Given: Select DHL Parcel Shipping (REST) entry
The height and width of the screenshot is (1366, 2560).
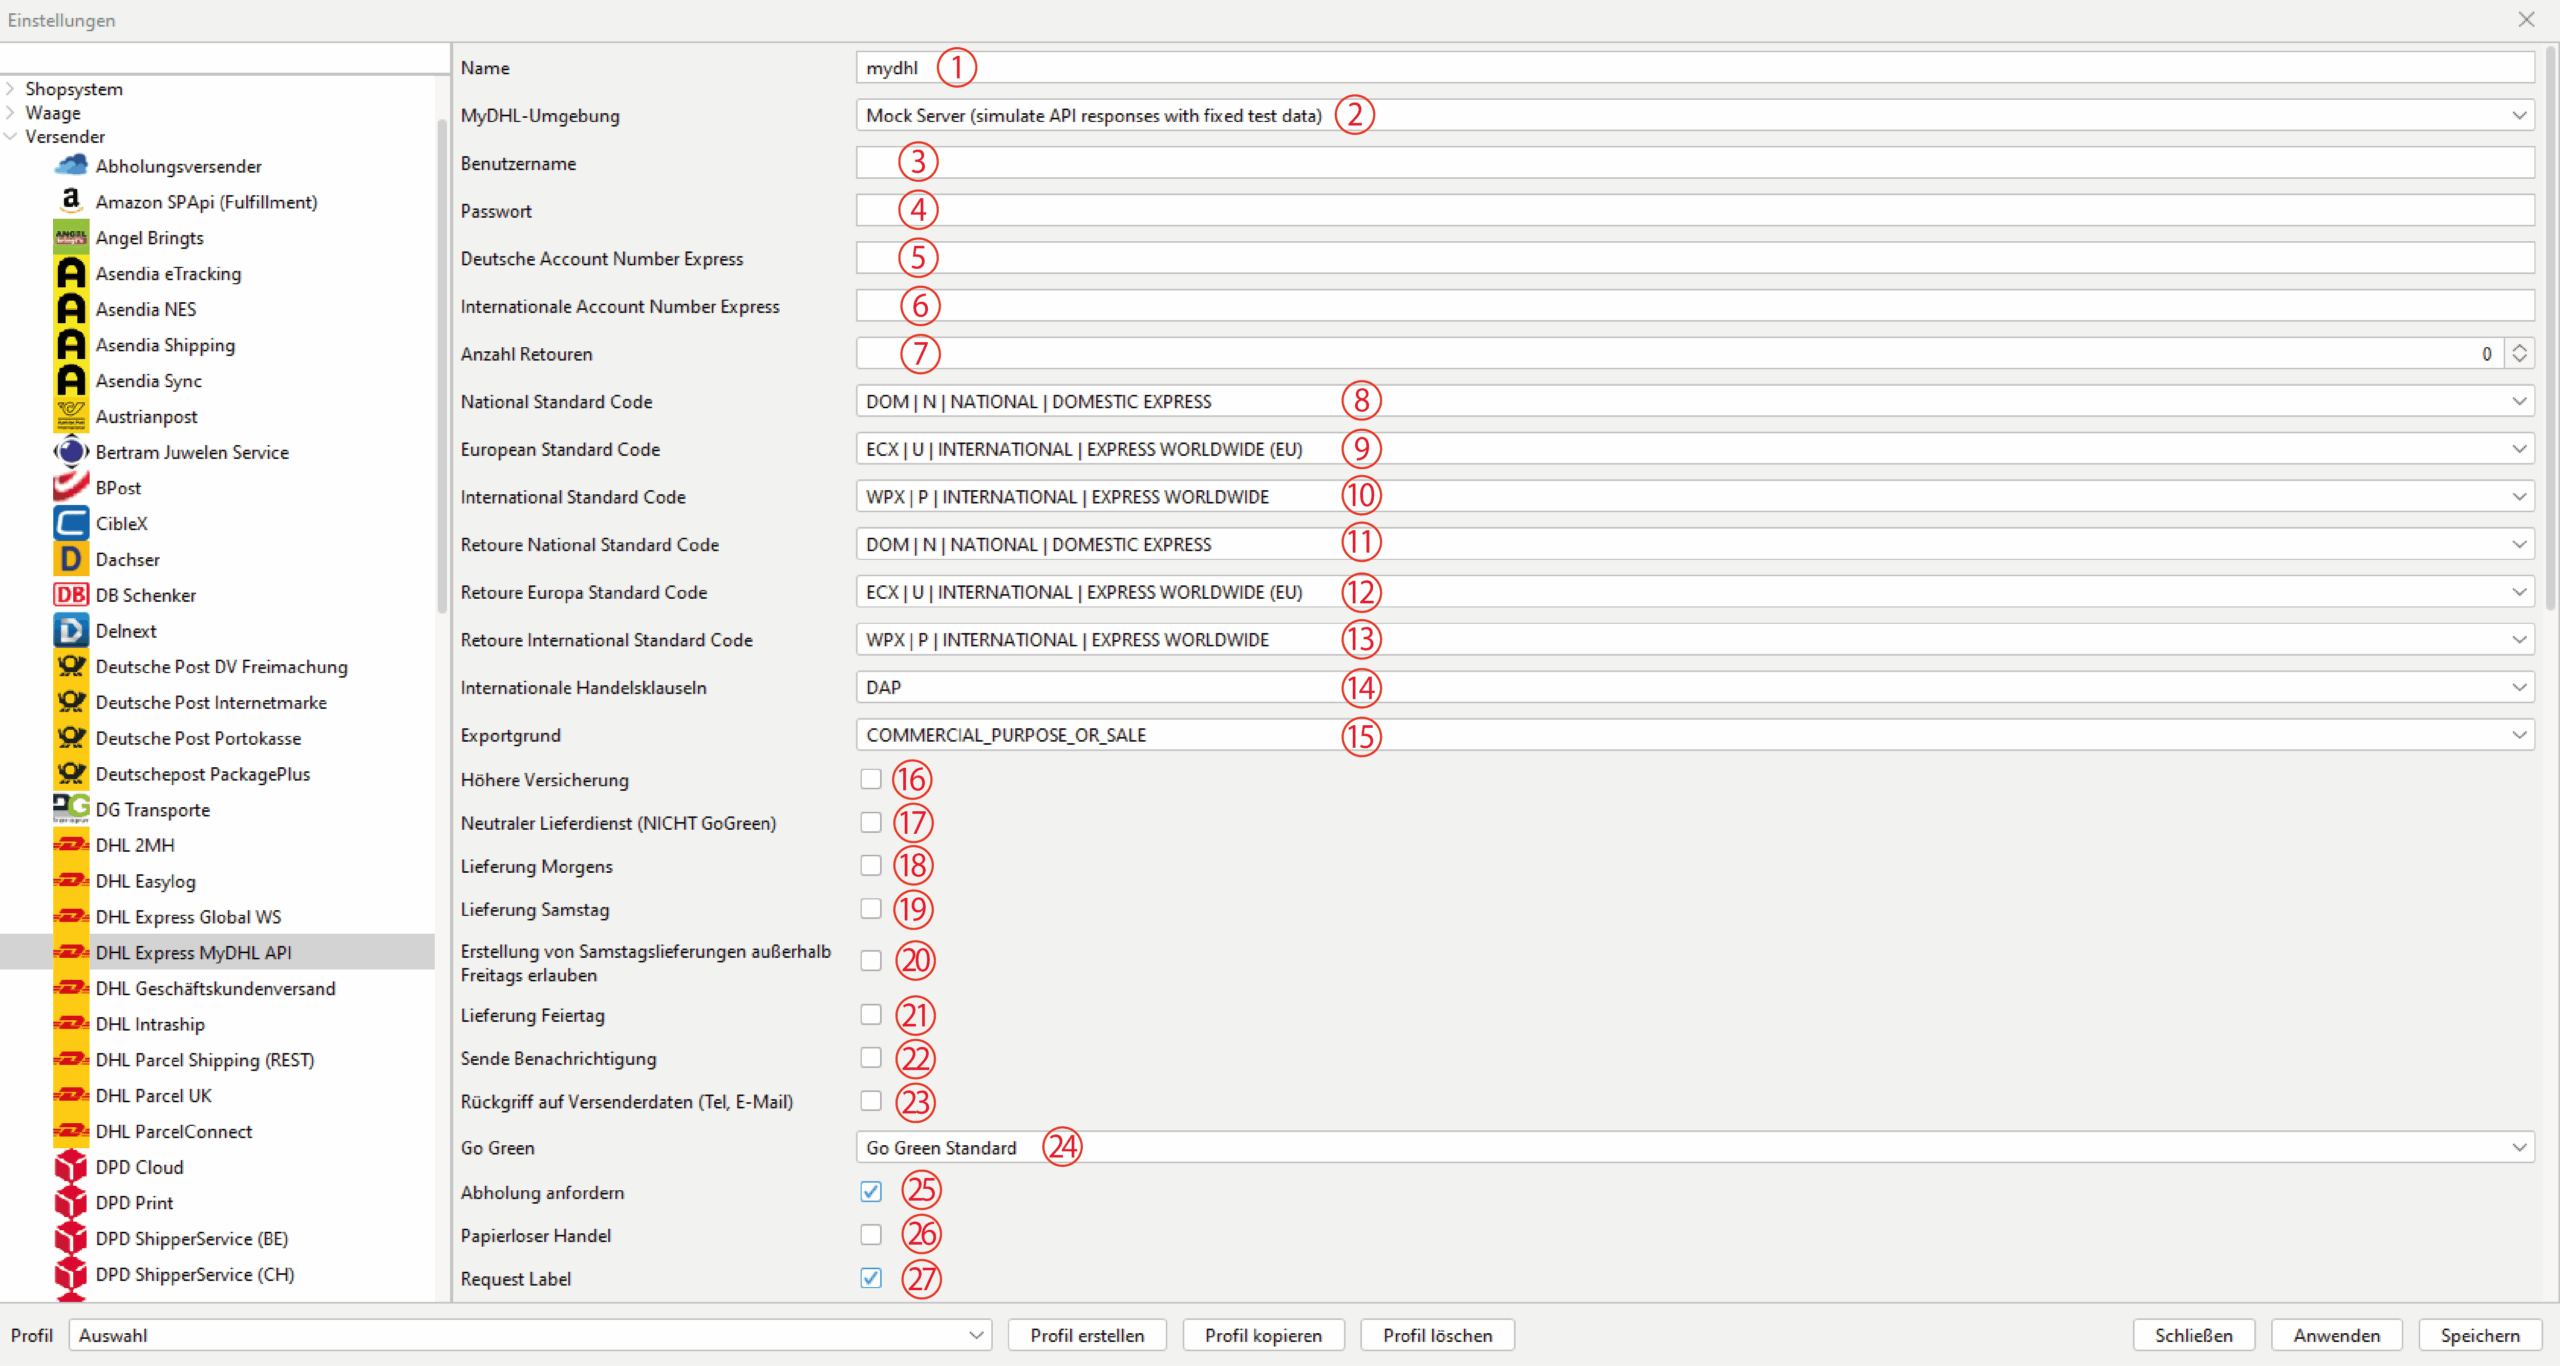Looking at the screenshot, I should (205, 1060).
